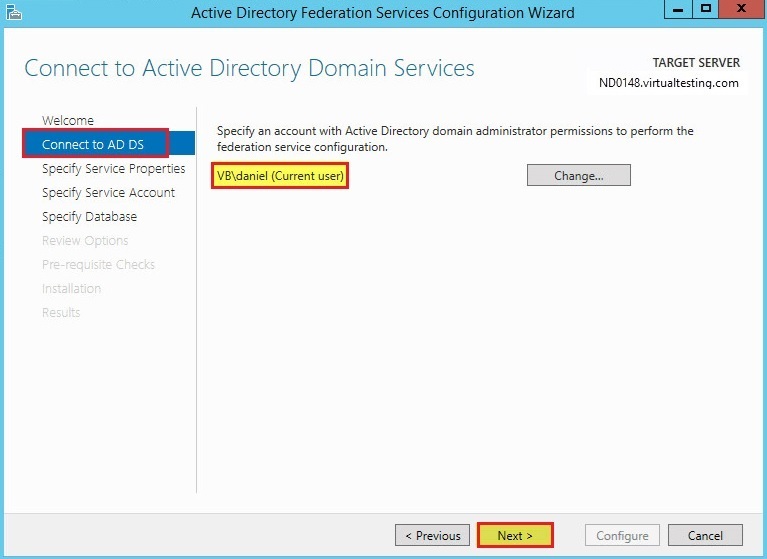Open the Specify Database step
The image size is (767, 559).
point(89,216)
